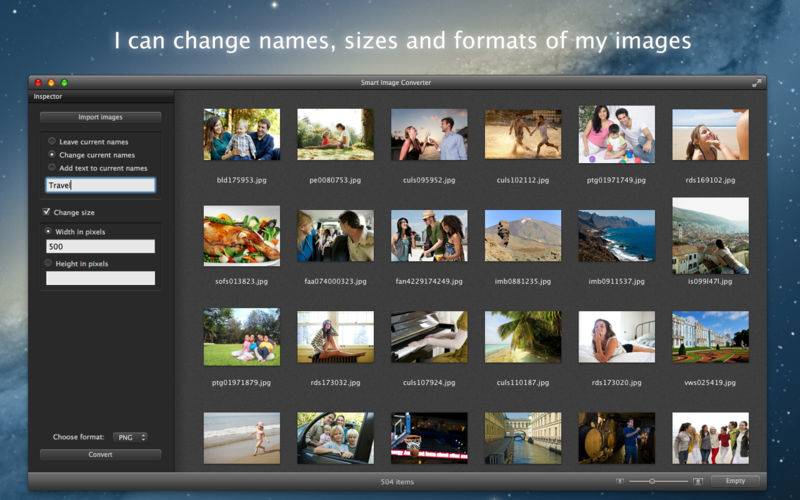
Task: Click the Empty button
Action: tap(735, 481)
